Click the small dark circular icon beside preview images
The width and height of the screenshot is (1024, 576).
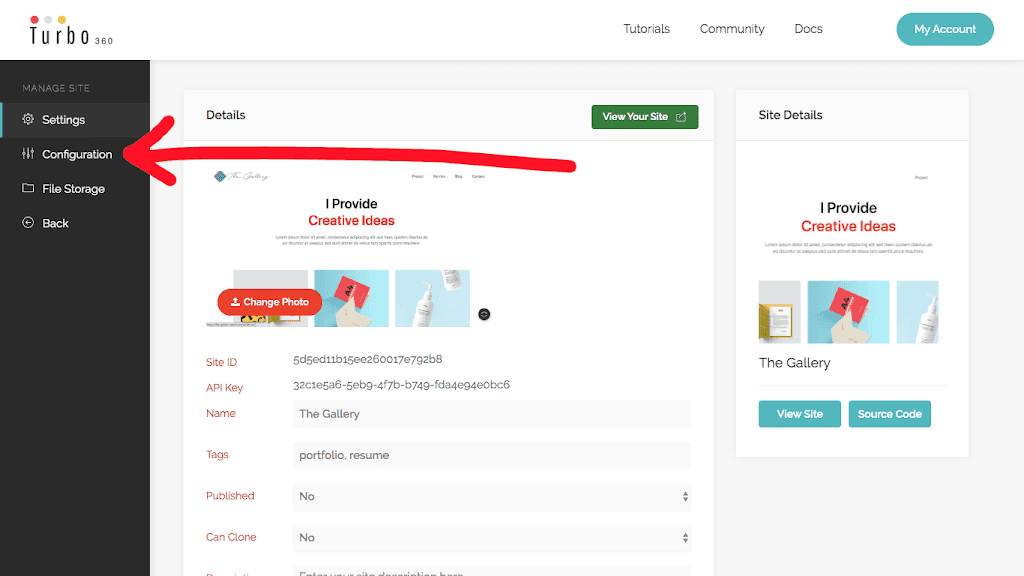point(484,314)
